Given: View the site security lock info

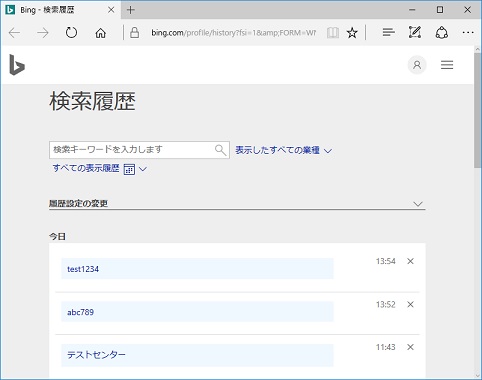Looking at the screenshot, I should pyautogui.click(x=134, y=33).
